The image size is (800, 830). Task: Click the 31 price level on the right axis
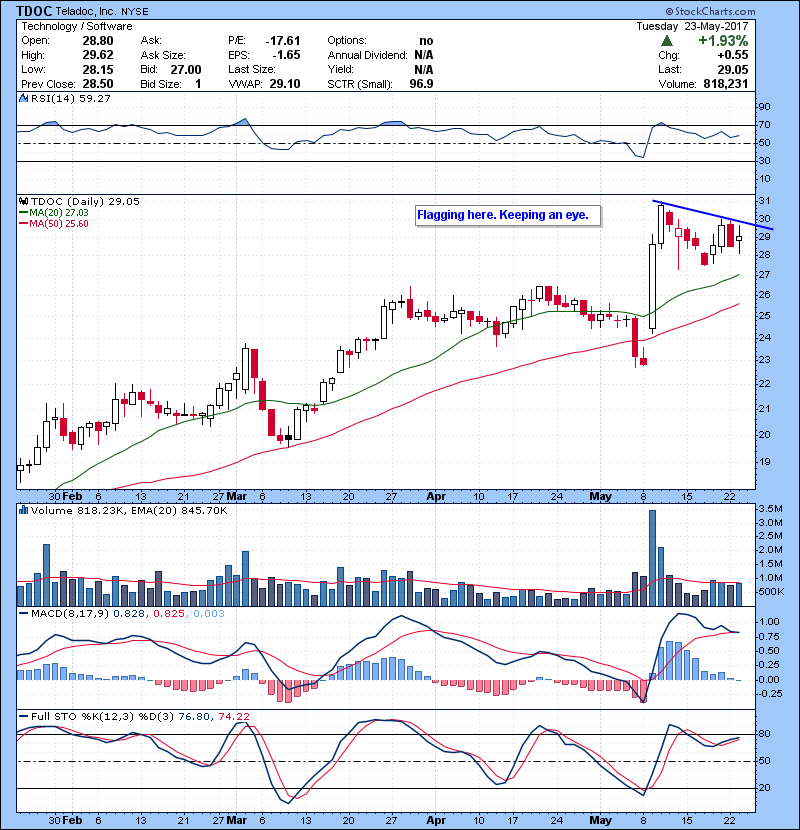coord(764,201)
